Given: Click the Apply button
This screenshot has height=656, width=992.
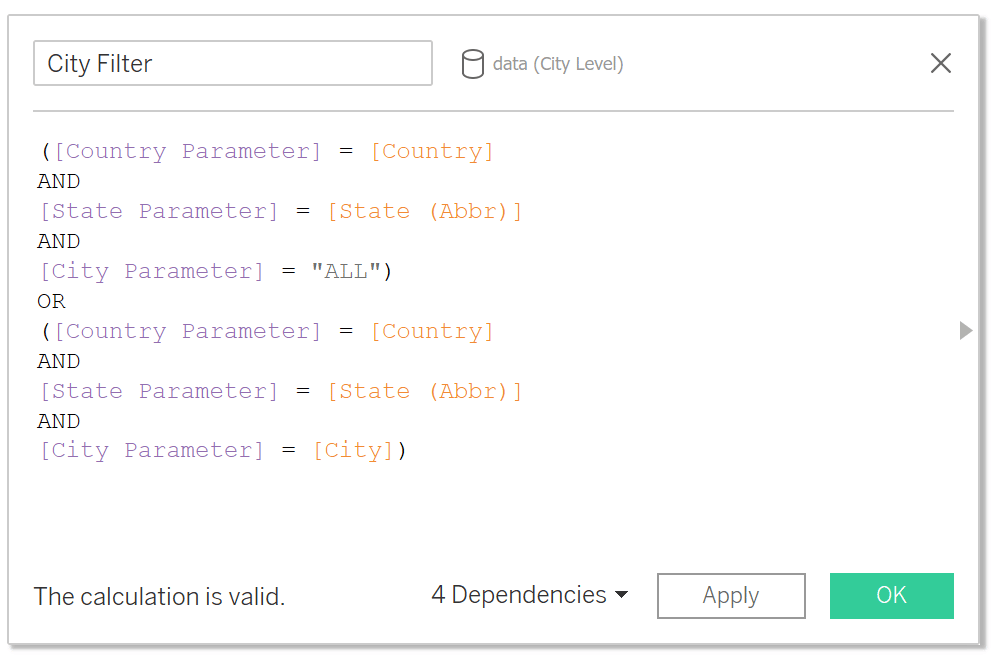Looking at the screenshot, I should 731,596.
